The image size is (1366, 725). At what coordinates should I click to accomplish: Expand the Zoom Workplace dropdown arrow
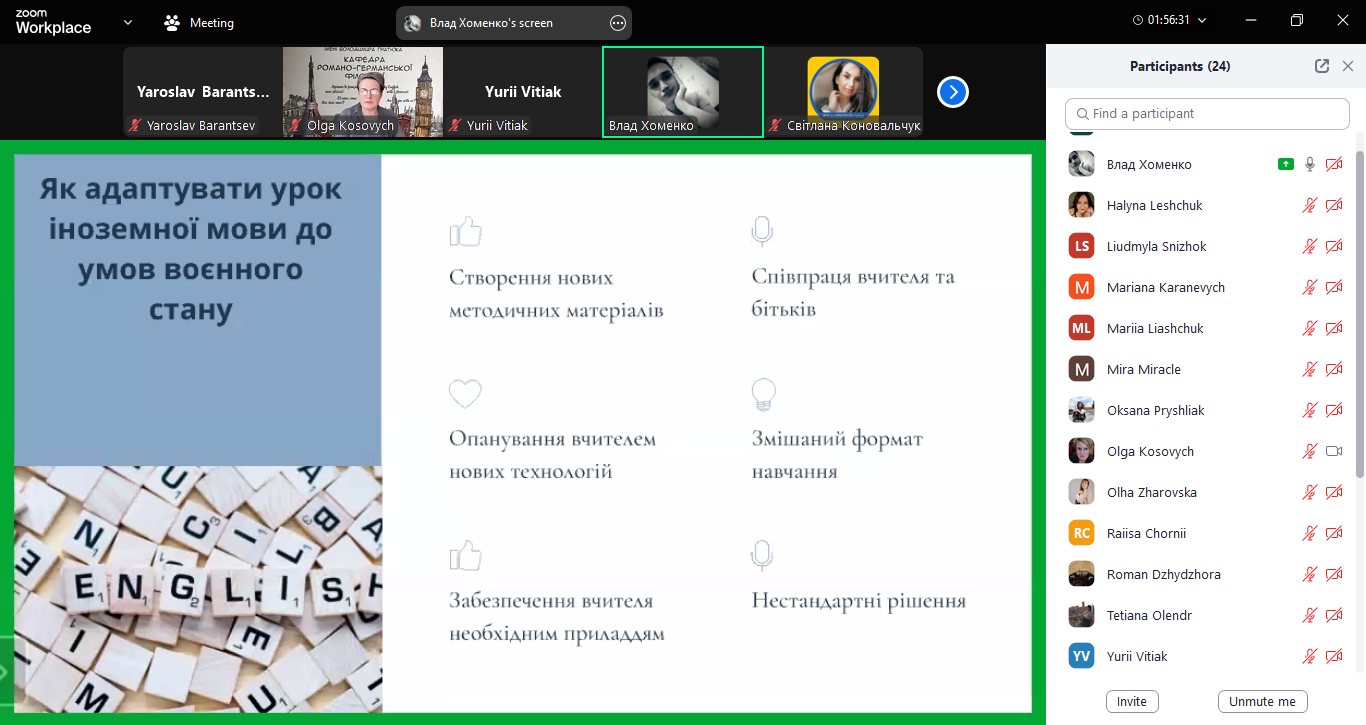coord(127,22)
